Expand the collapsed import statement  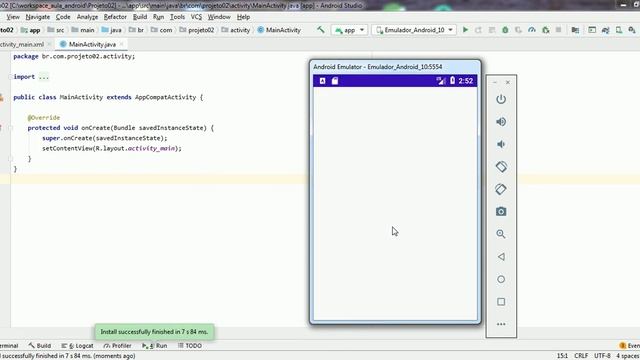pos(44,77)
